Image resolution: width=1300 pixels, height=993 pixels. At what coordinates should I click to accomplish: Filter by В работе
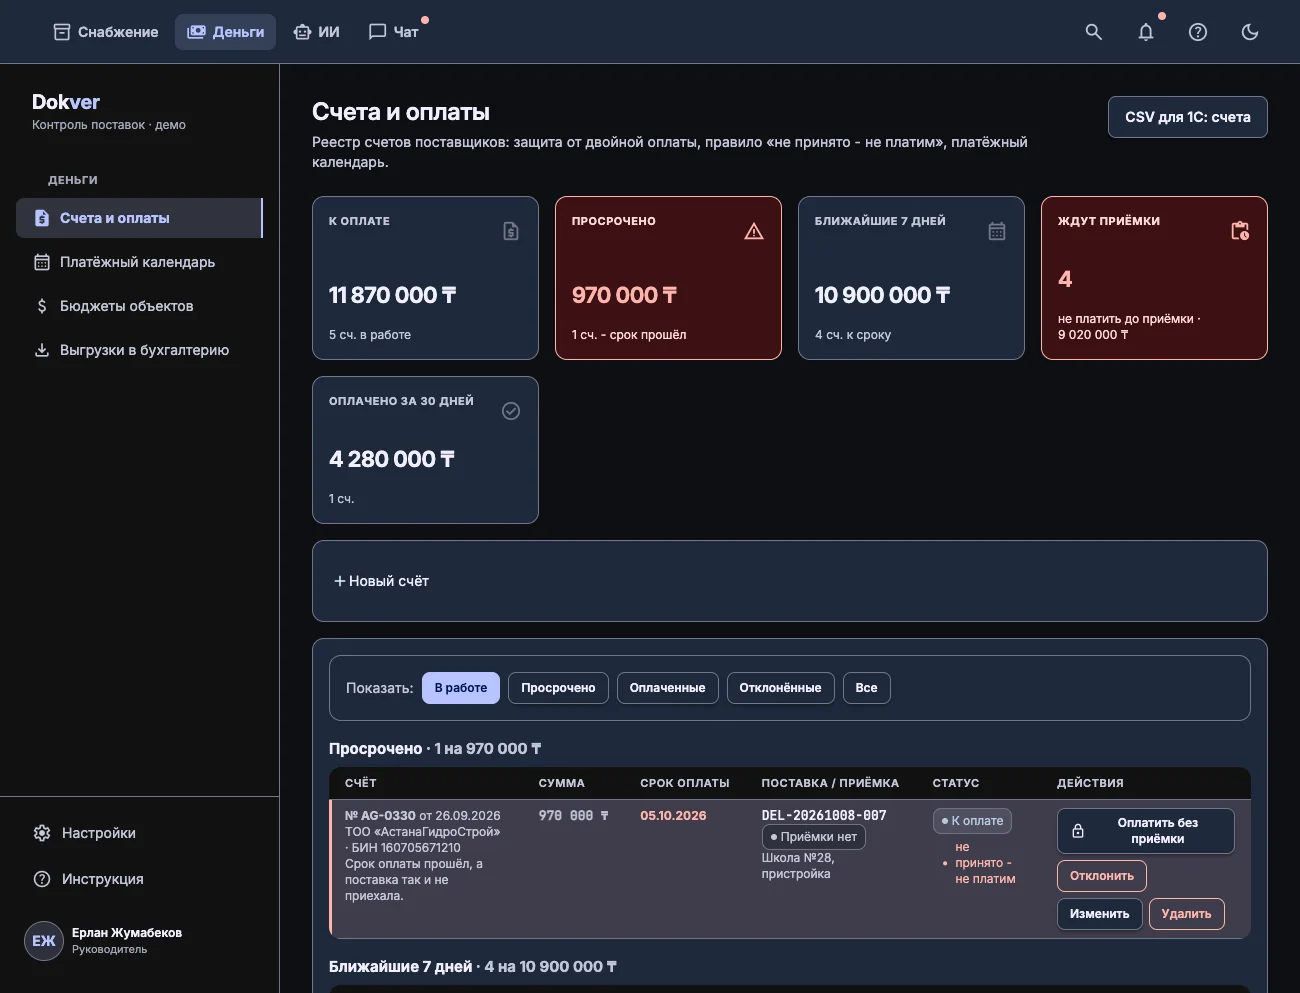(x=461, y=688)
